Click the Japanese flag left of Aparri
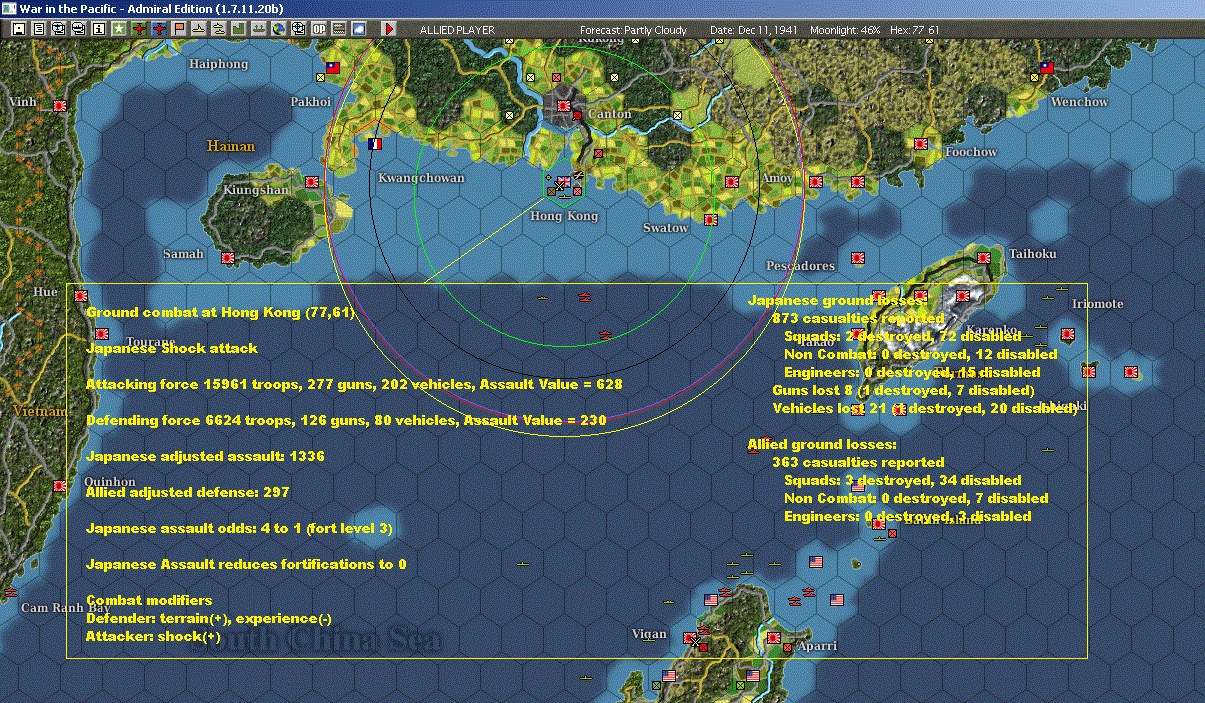The image size is (1205, 703). click(773, 637)
